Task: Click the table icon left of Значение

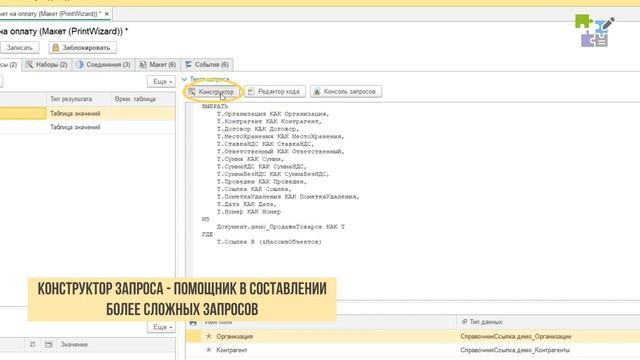Action: coord(49,344)
